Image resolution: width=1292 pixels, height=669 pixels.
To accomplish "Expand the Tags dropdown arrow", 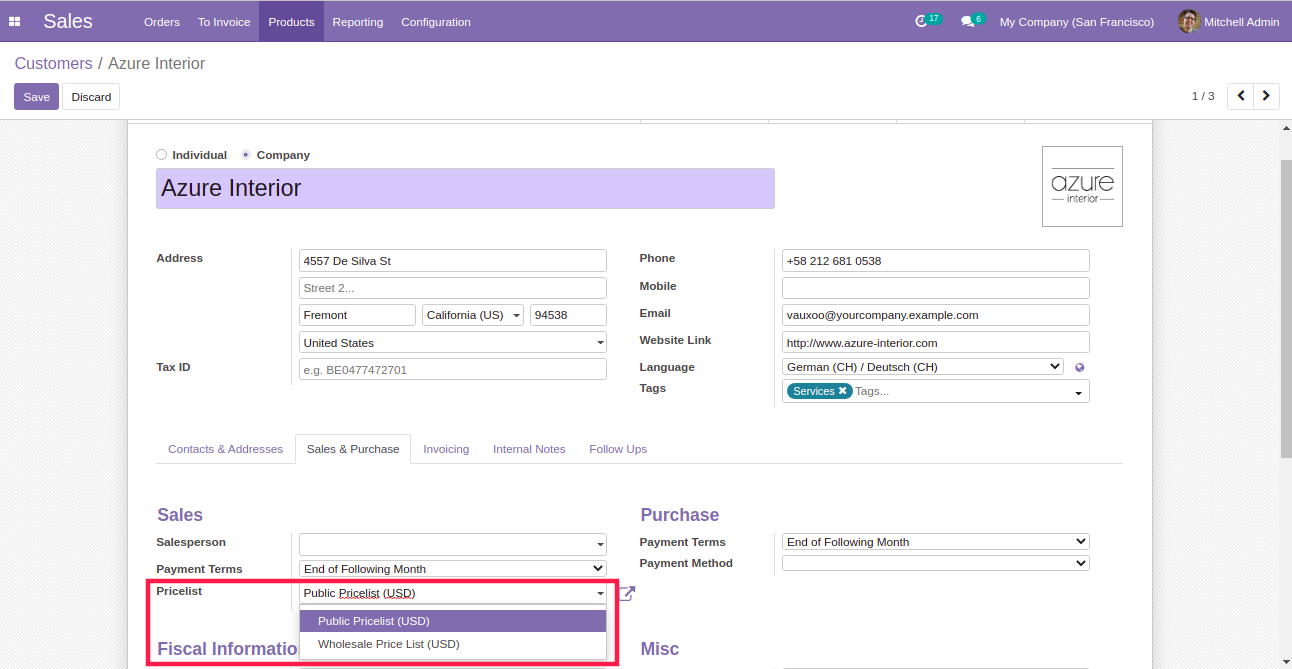I will [1079, 393].
